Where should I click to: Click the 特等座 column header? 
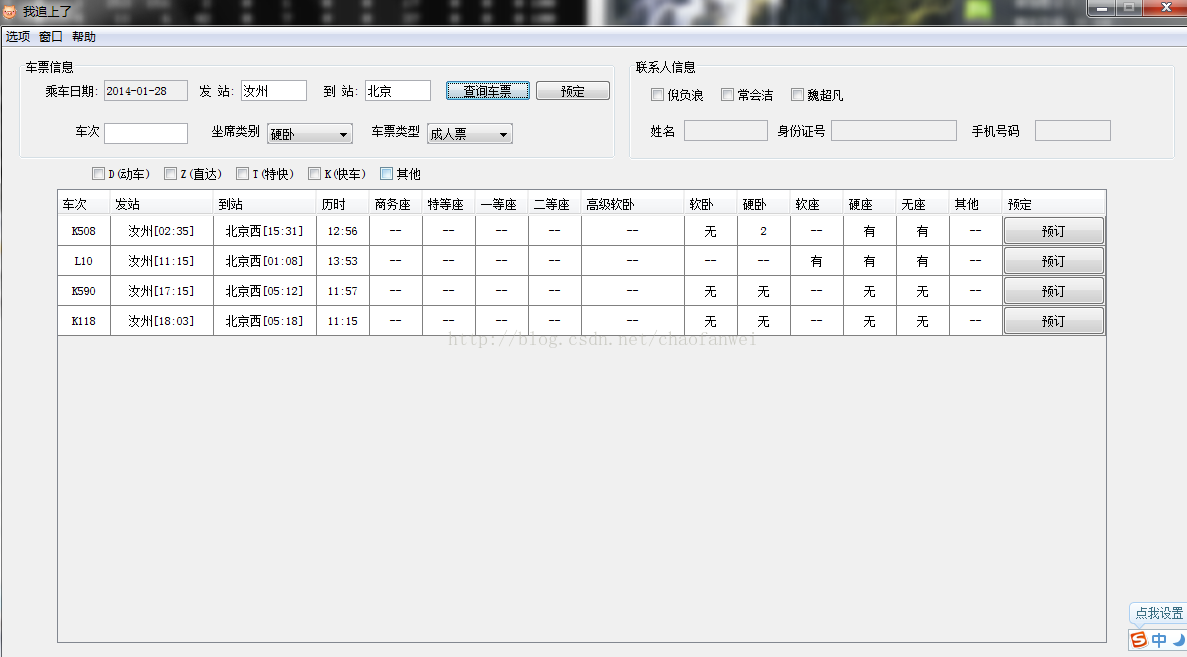449,204
